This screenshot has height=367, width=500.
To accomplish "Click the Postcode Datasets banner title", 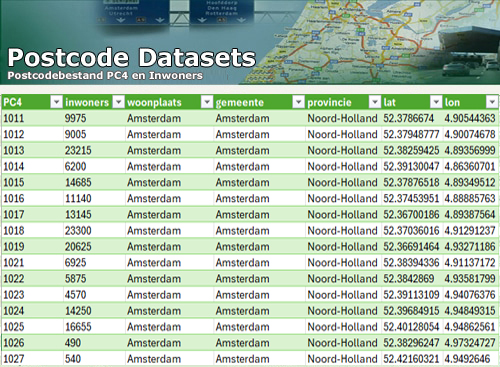I will click(132, 57).
